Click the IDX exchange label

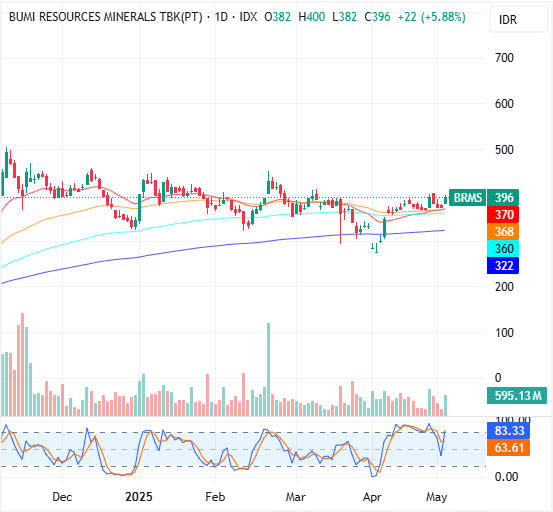248,17
